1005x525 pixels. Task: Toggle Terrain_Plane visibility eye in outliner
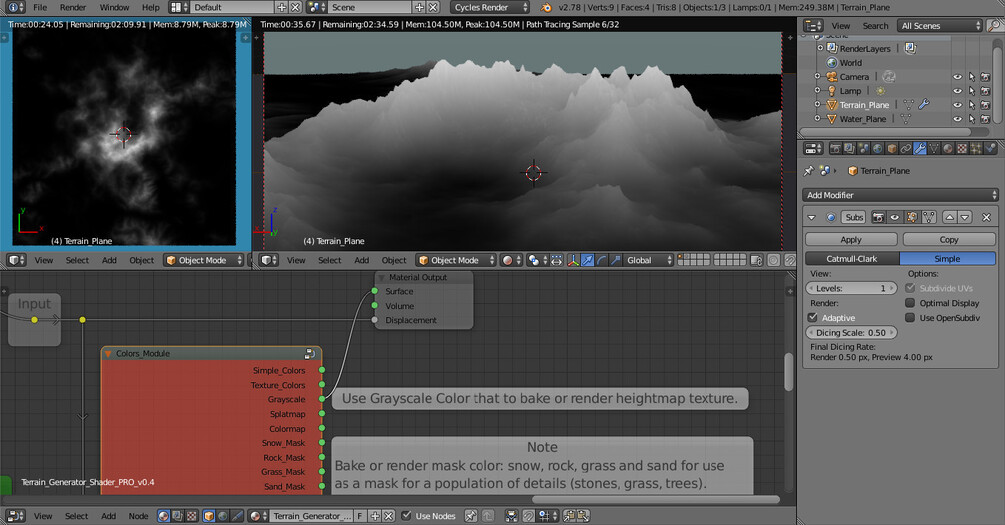957,105
